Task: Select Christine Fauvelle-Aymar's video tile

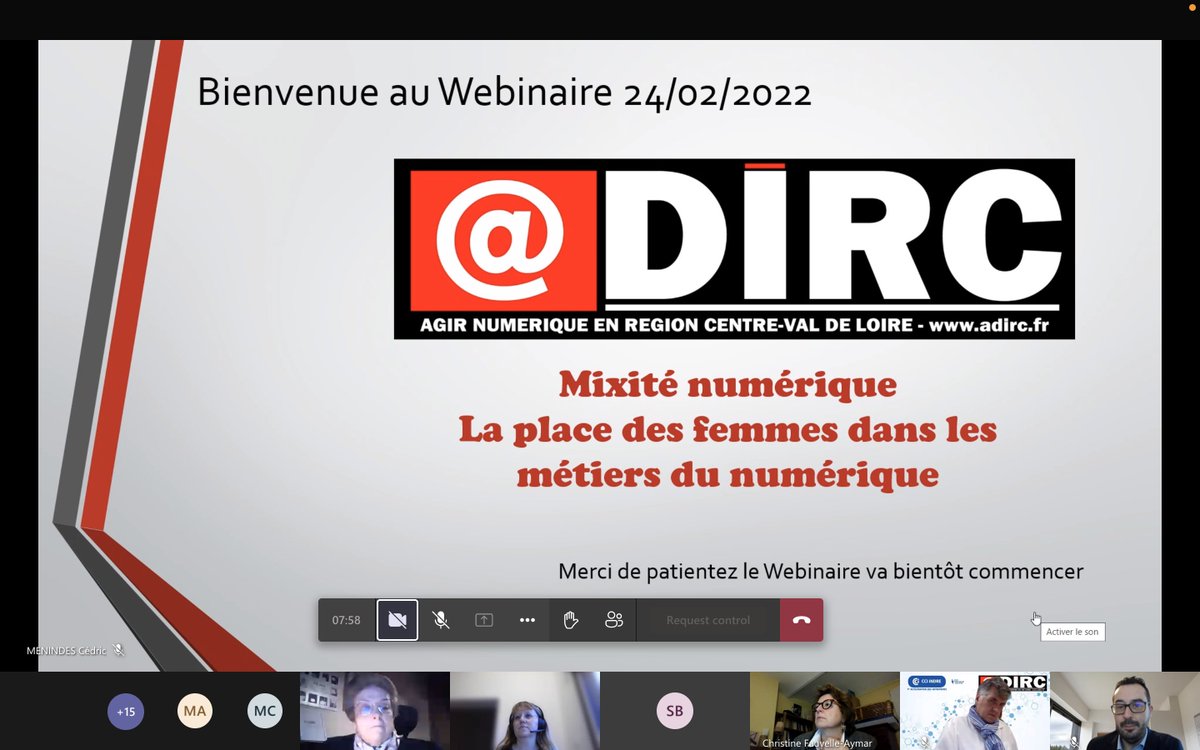Action: click(824, 711)
